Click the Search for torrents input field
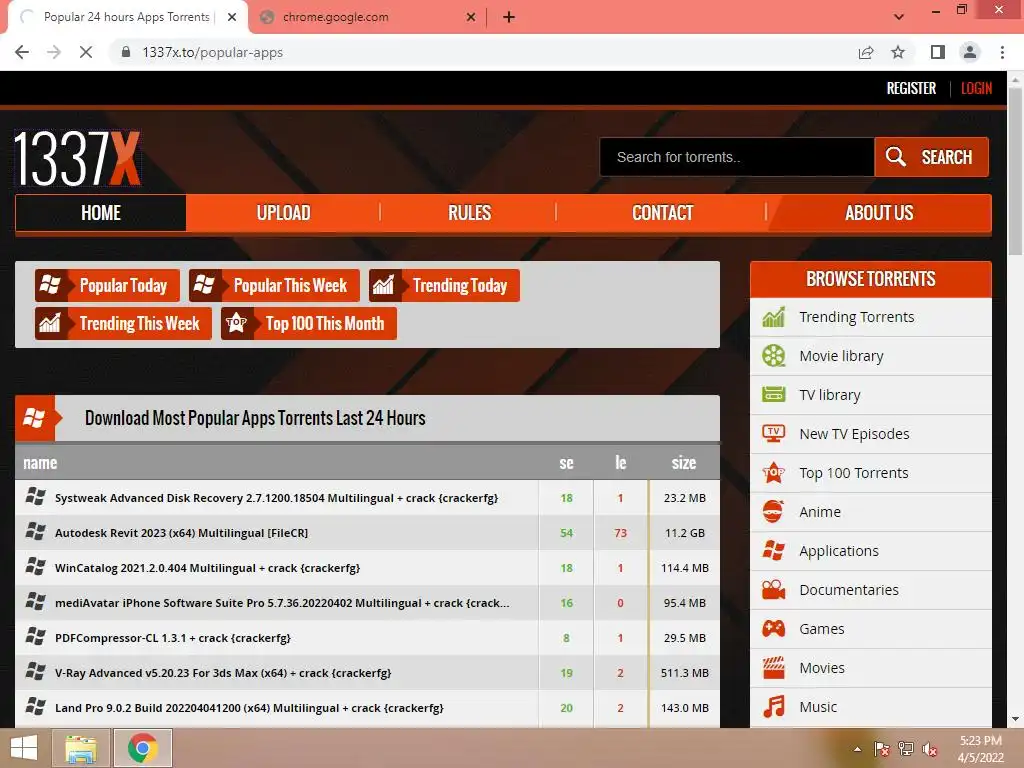This screenshot has width=1024, height=768. tap(737, 157)
